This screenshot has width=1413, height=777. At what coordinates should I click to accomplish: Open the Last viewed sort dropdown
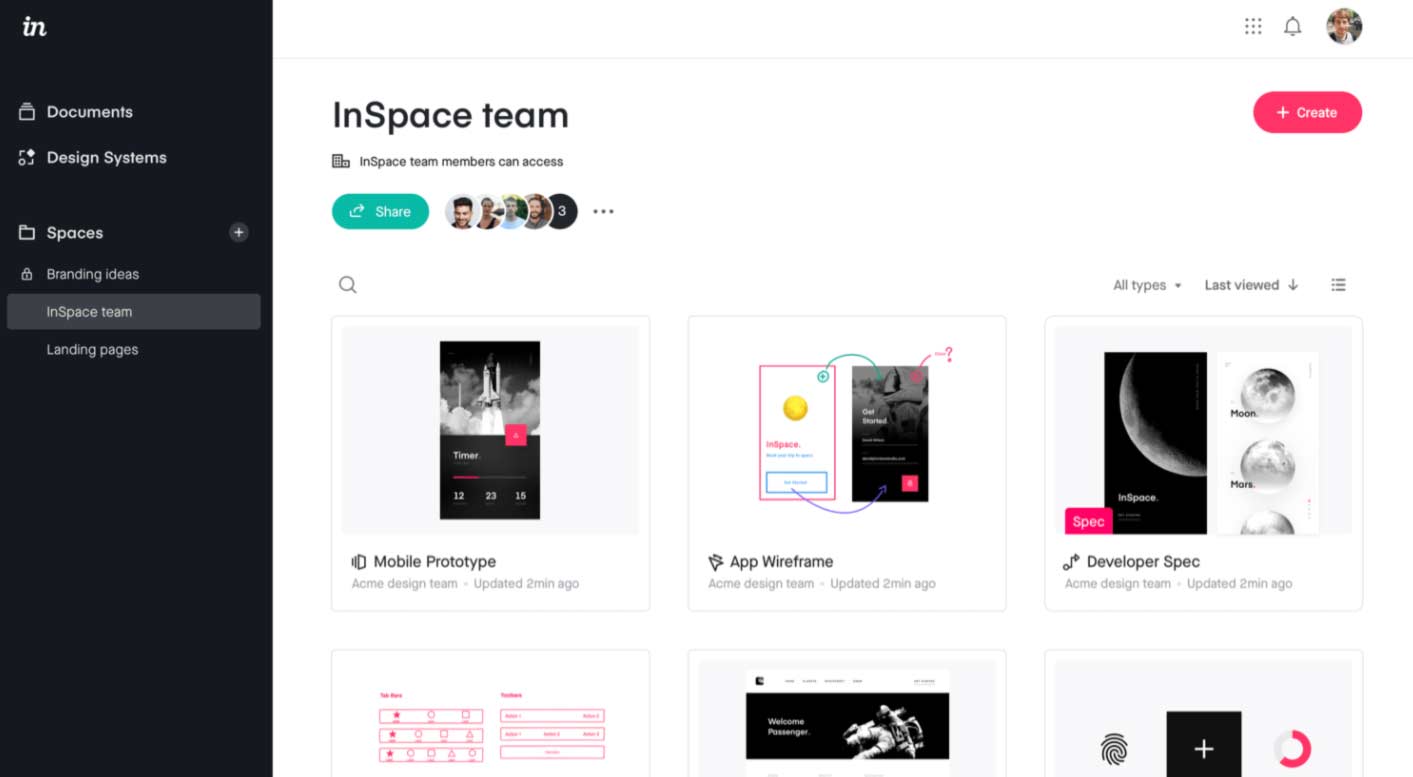coord(1243,285)
